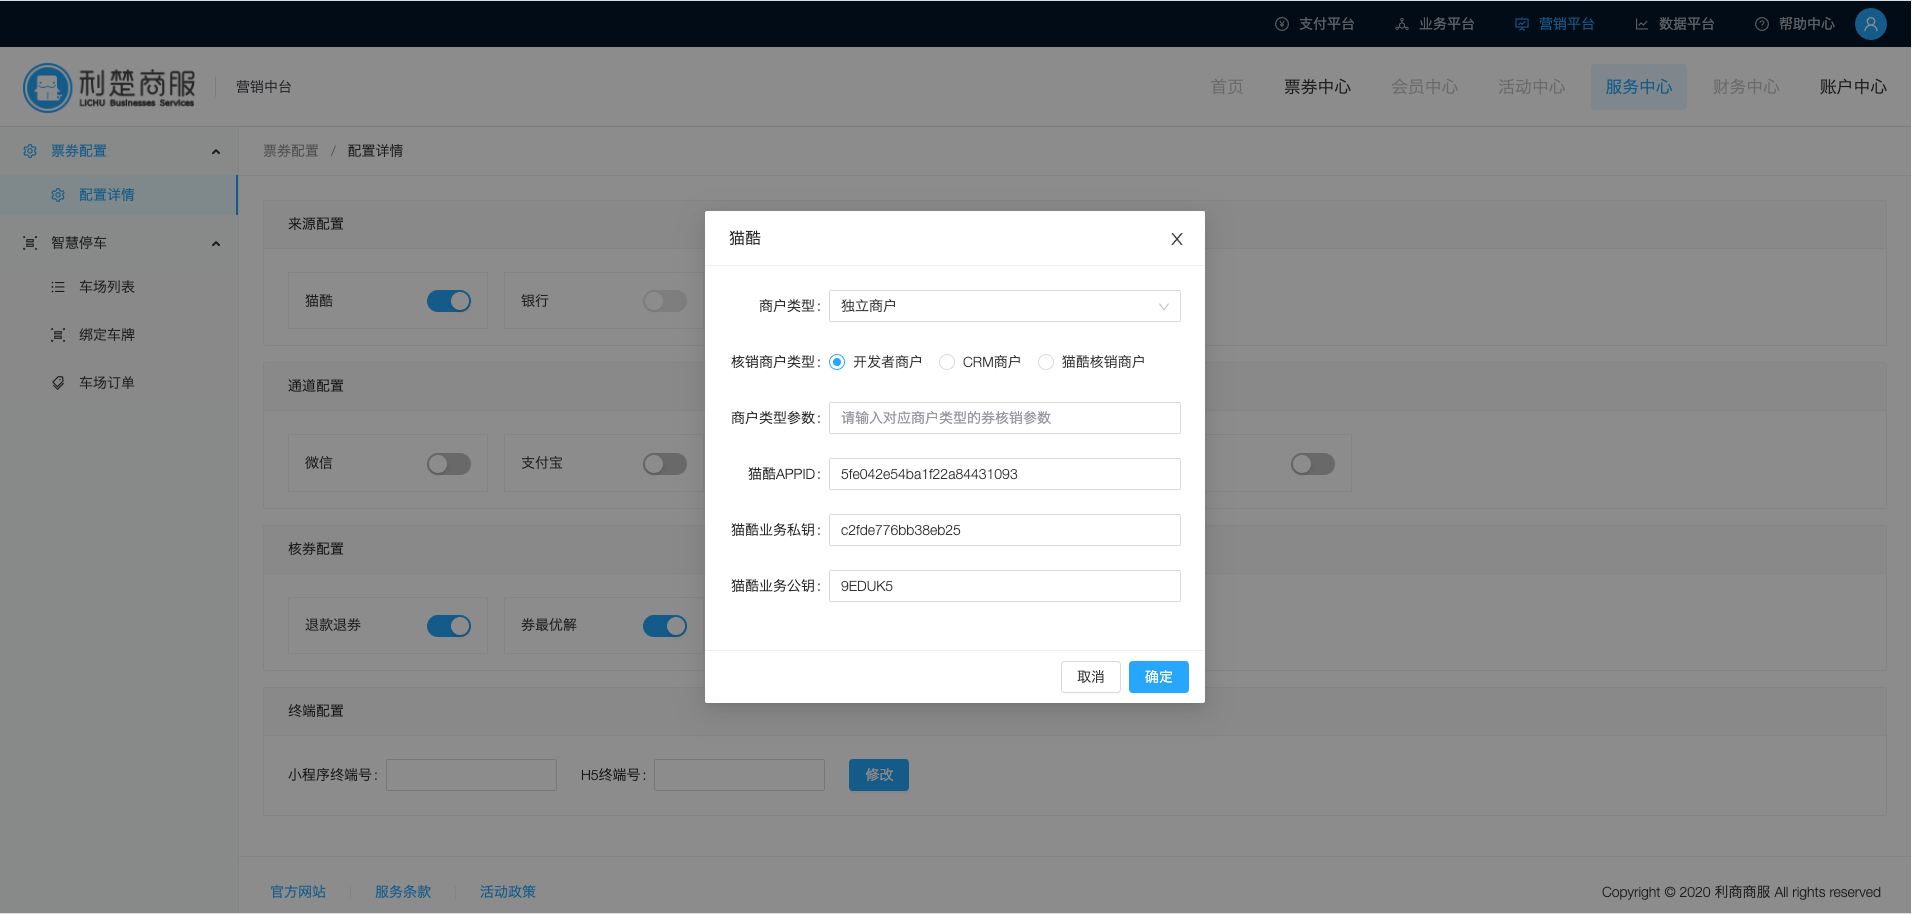1912x914 pixels.
Task: Click the 智慧停车 sidebar icon
Action: (30, 243)
